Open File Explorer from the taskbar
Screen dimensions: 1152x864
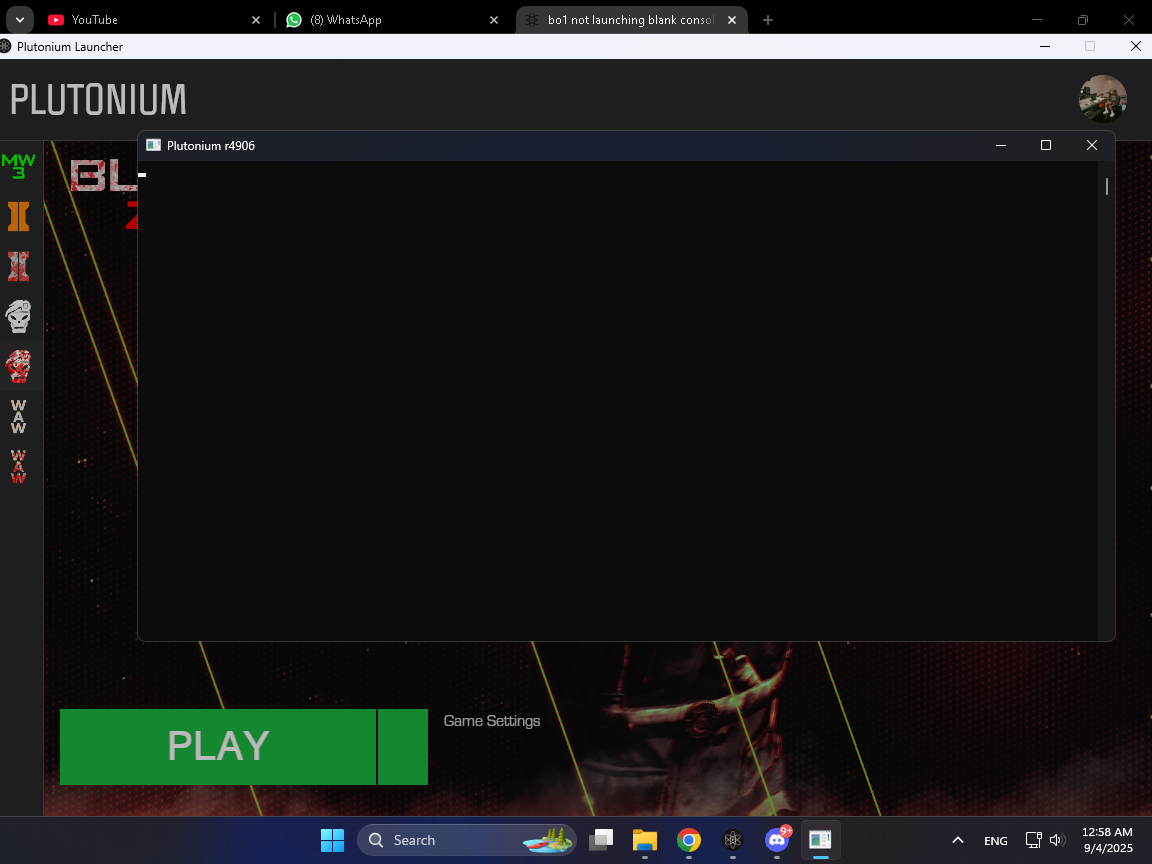pos(644,840)
